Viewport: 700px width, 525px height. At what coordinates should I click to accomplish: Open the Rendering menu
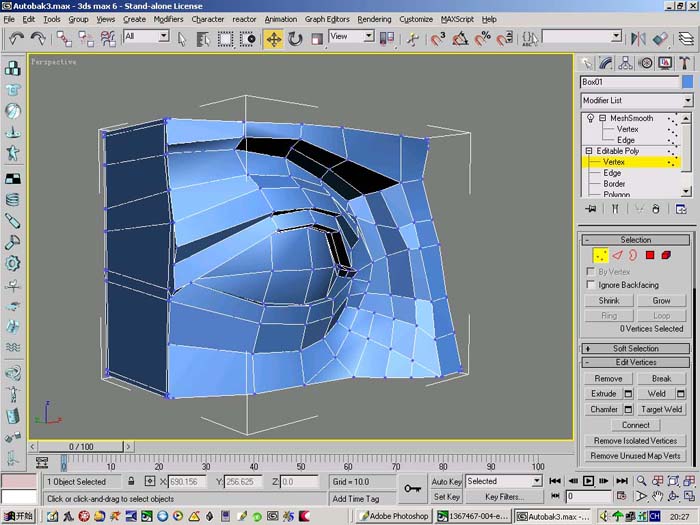(374, 19)
